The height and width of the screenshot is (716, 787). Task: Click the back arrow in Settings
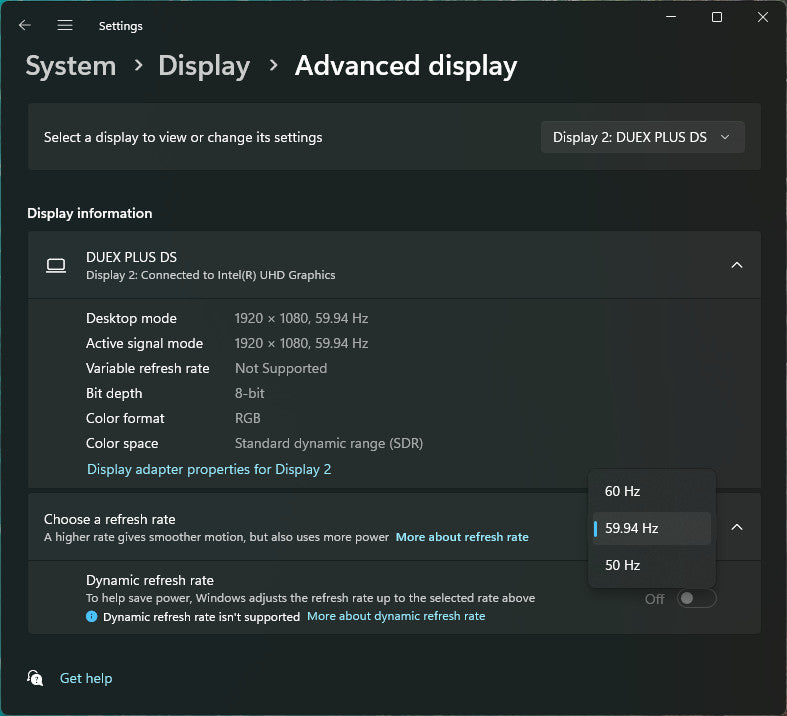(x=25, y=25)
